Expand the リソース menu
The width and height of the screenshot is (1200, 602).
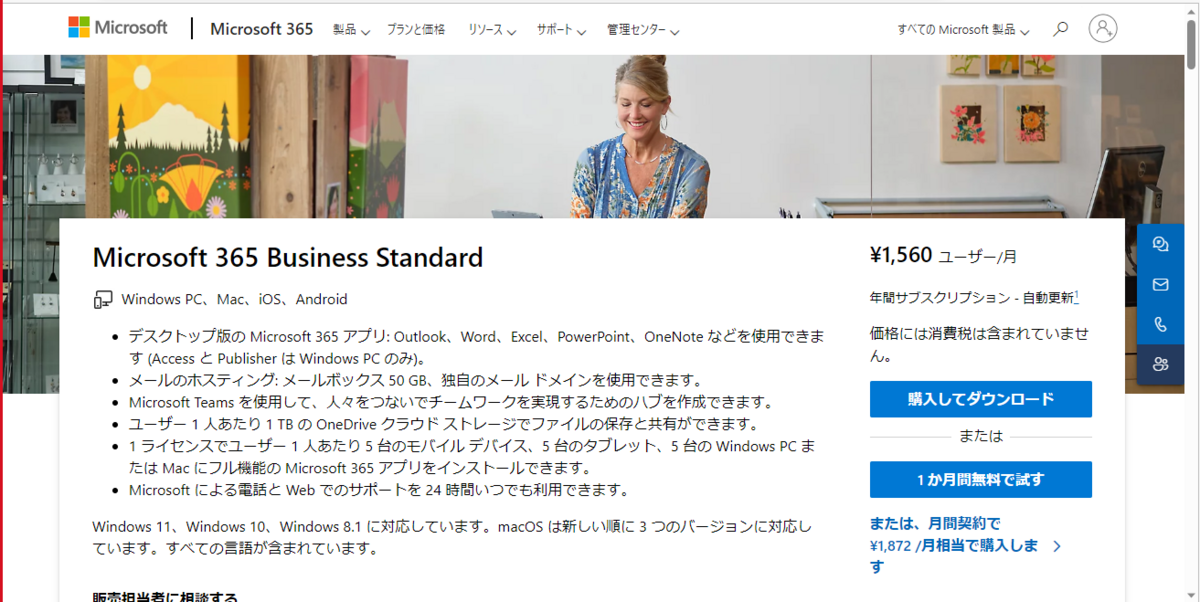click(x=491, y=30)
